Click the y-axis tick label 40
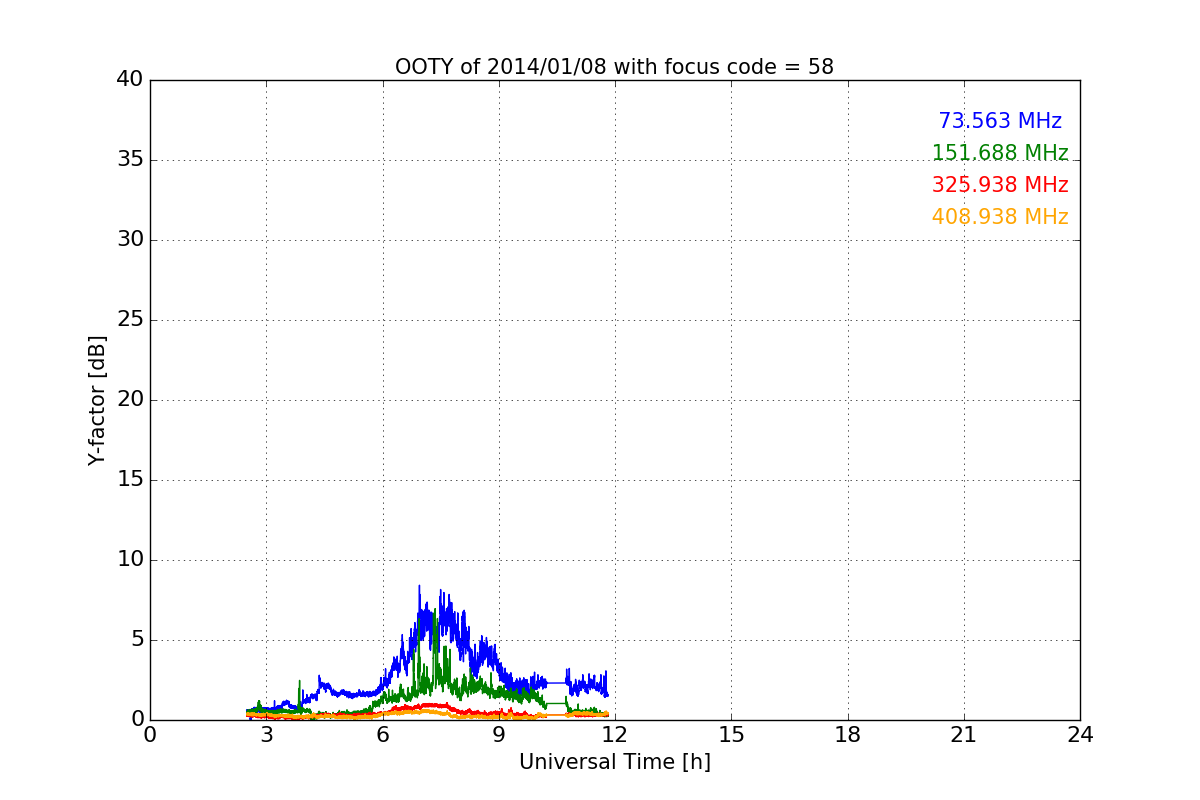The width and height of the screenshot is (1200, 800). 130,80
